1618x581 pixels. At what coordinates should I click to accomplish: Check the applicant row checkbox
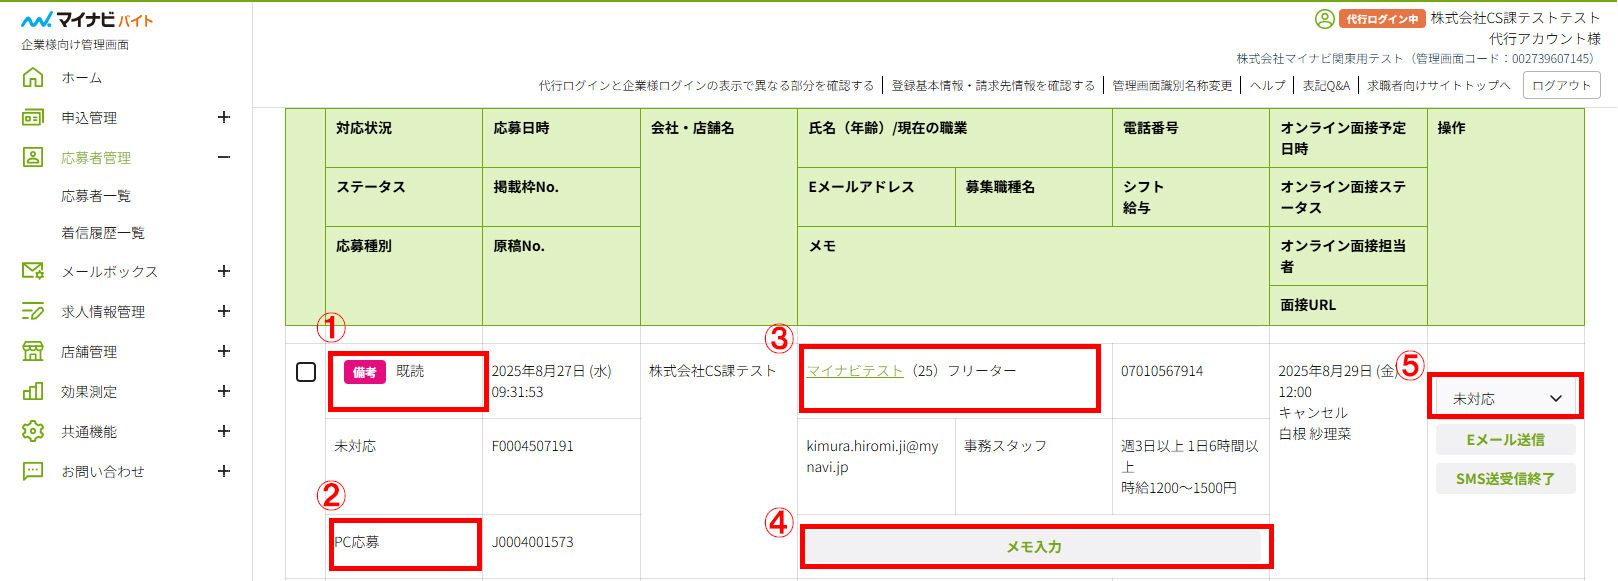pos(306,372)
